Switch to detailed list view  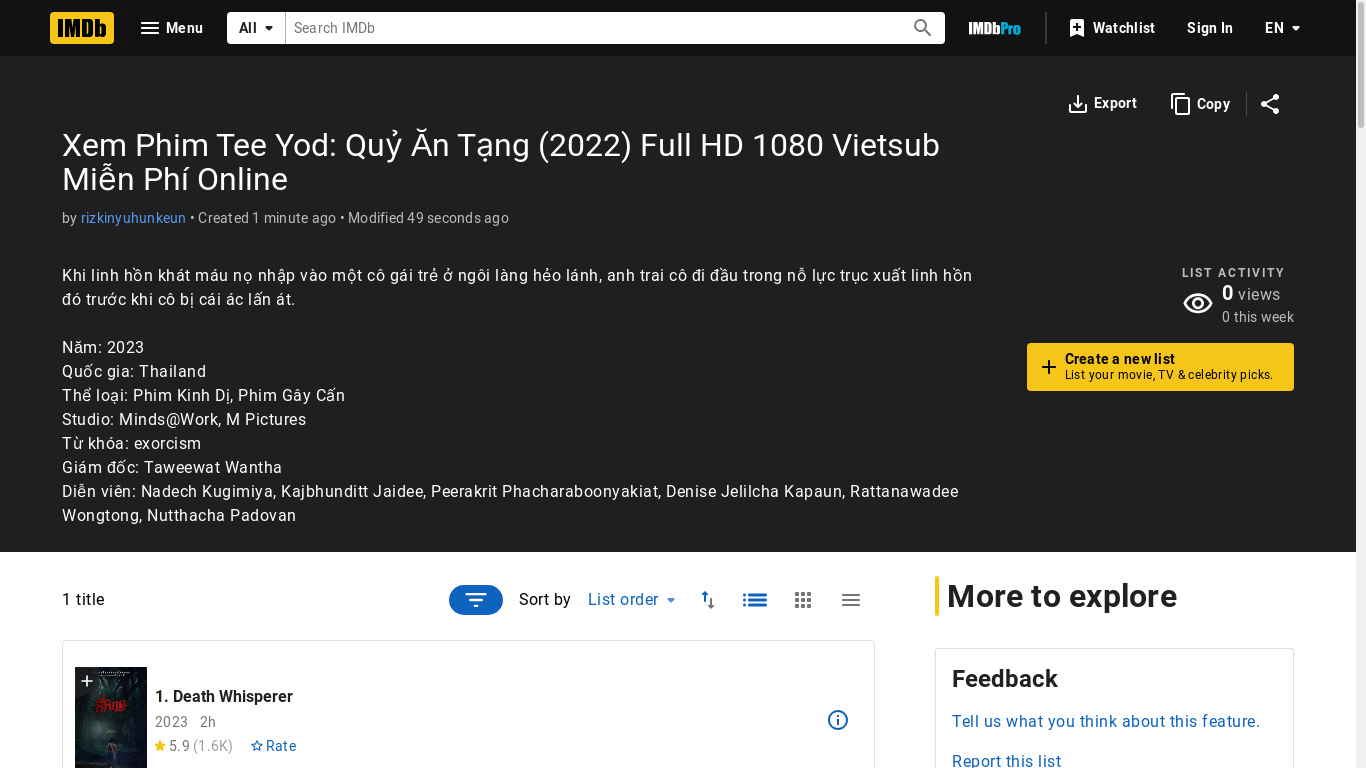tap(755, 600)
